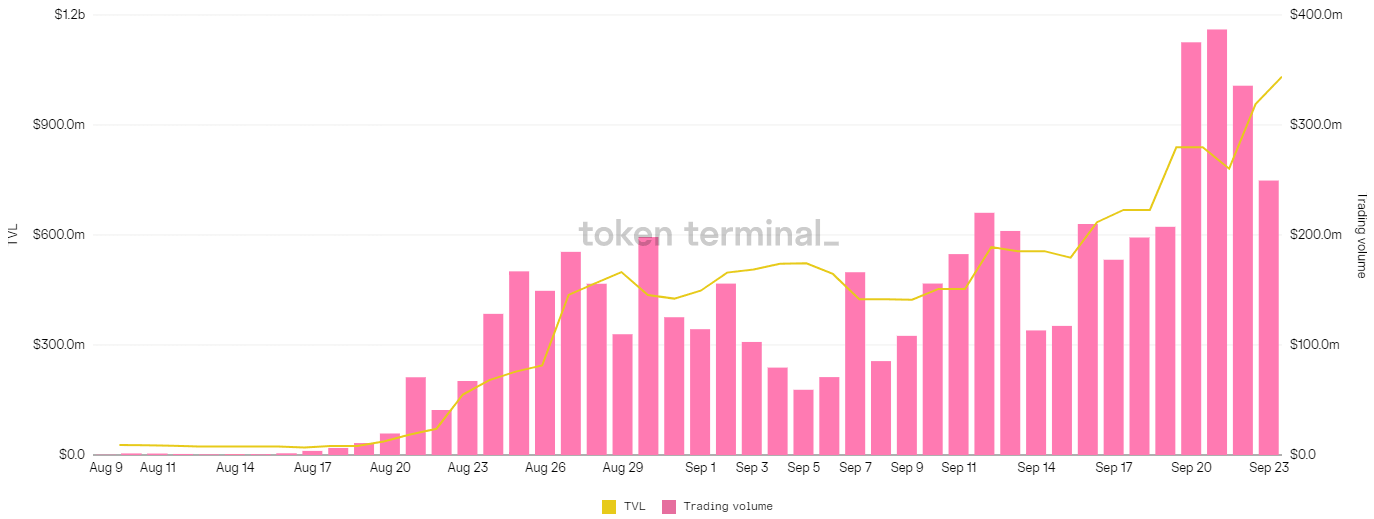Click the Sep 1 x-axis date label
Image resolution: width=1374 pixels, height=519 pixels.
(700, 467)
